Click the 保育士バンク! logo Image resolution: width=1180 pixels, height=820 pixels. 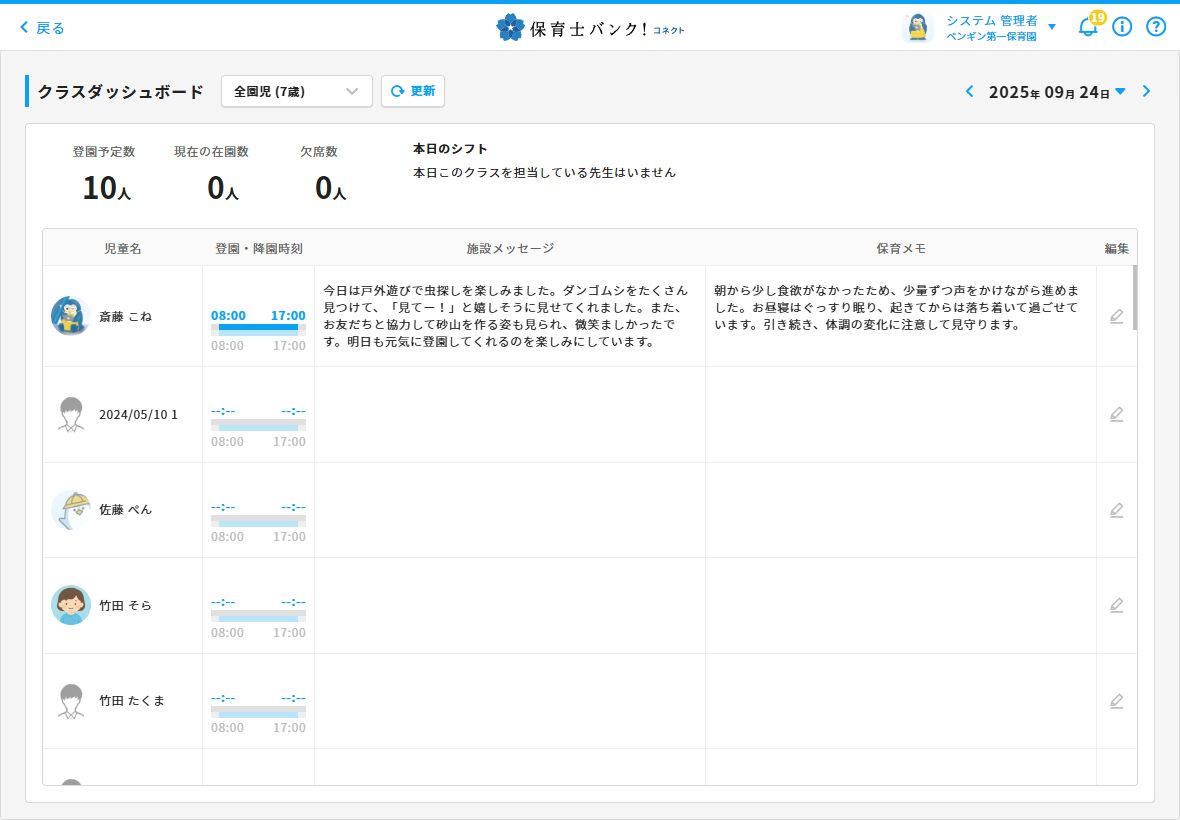[x=590, y=28]
